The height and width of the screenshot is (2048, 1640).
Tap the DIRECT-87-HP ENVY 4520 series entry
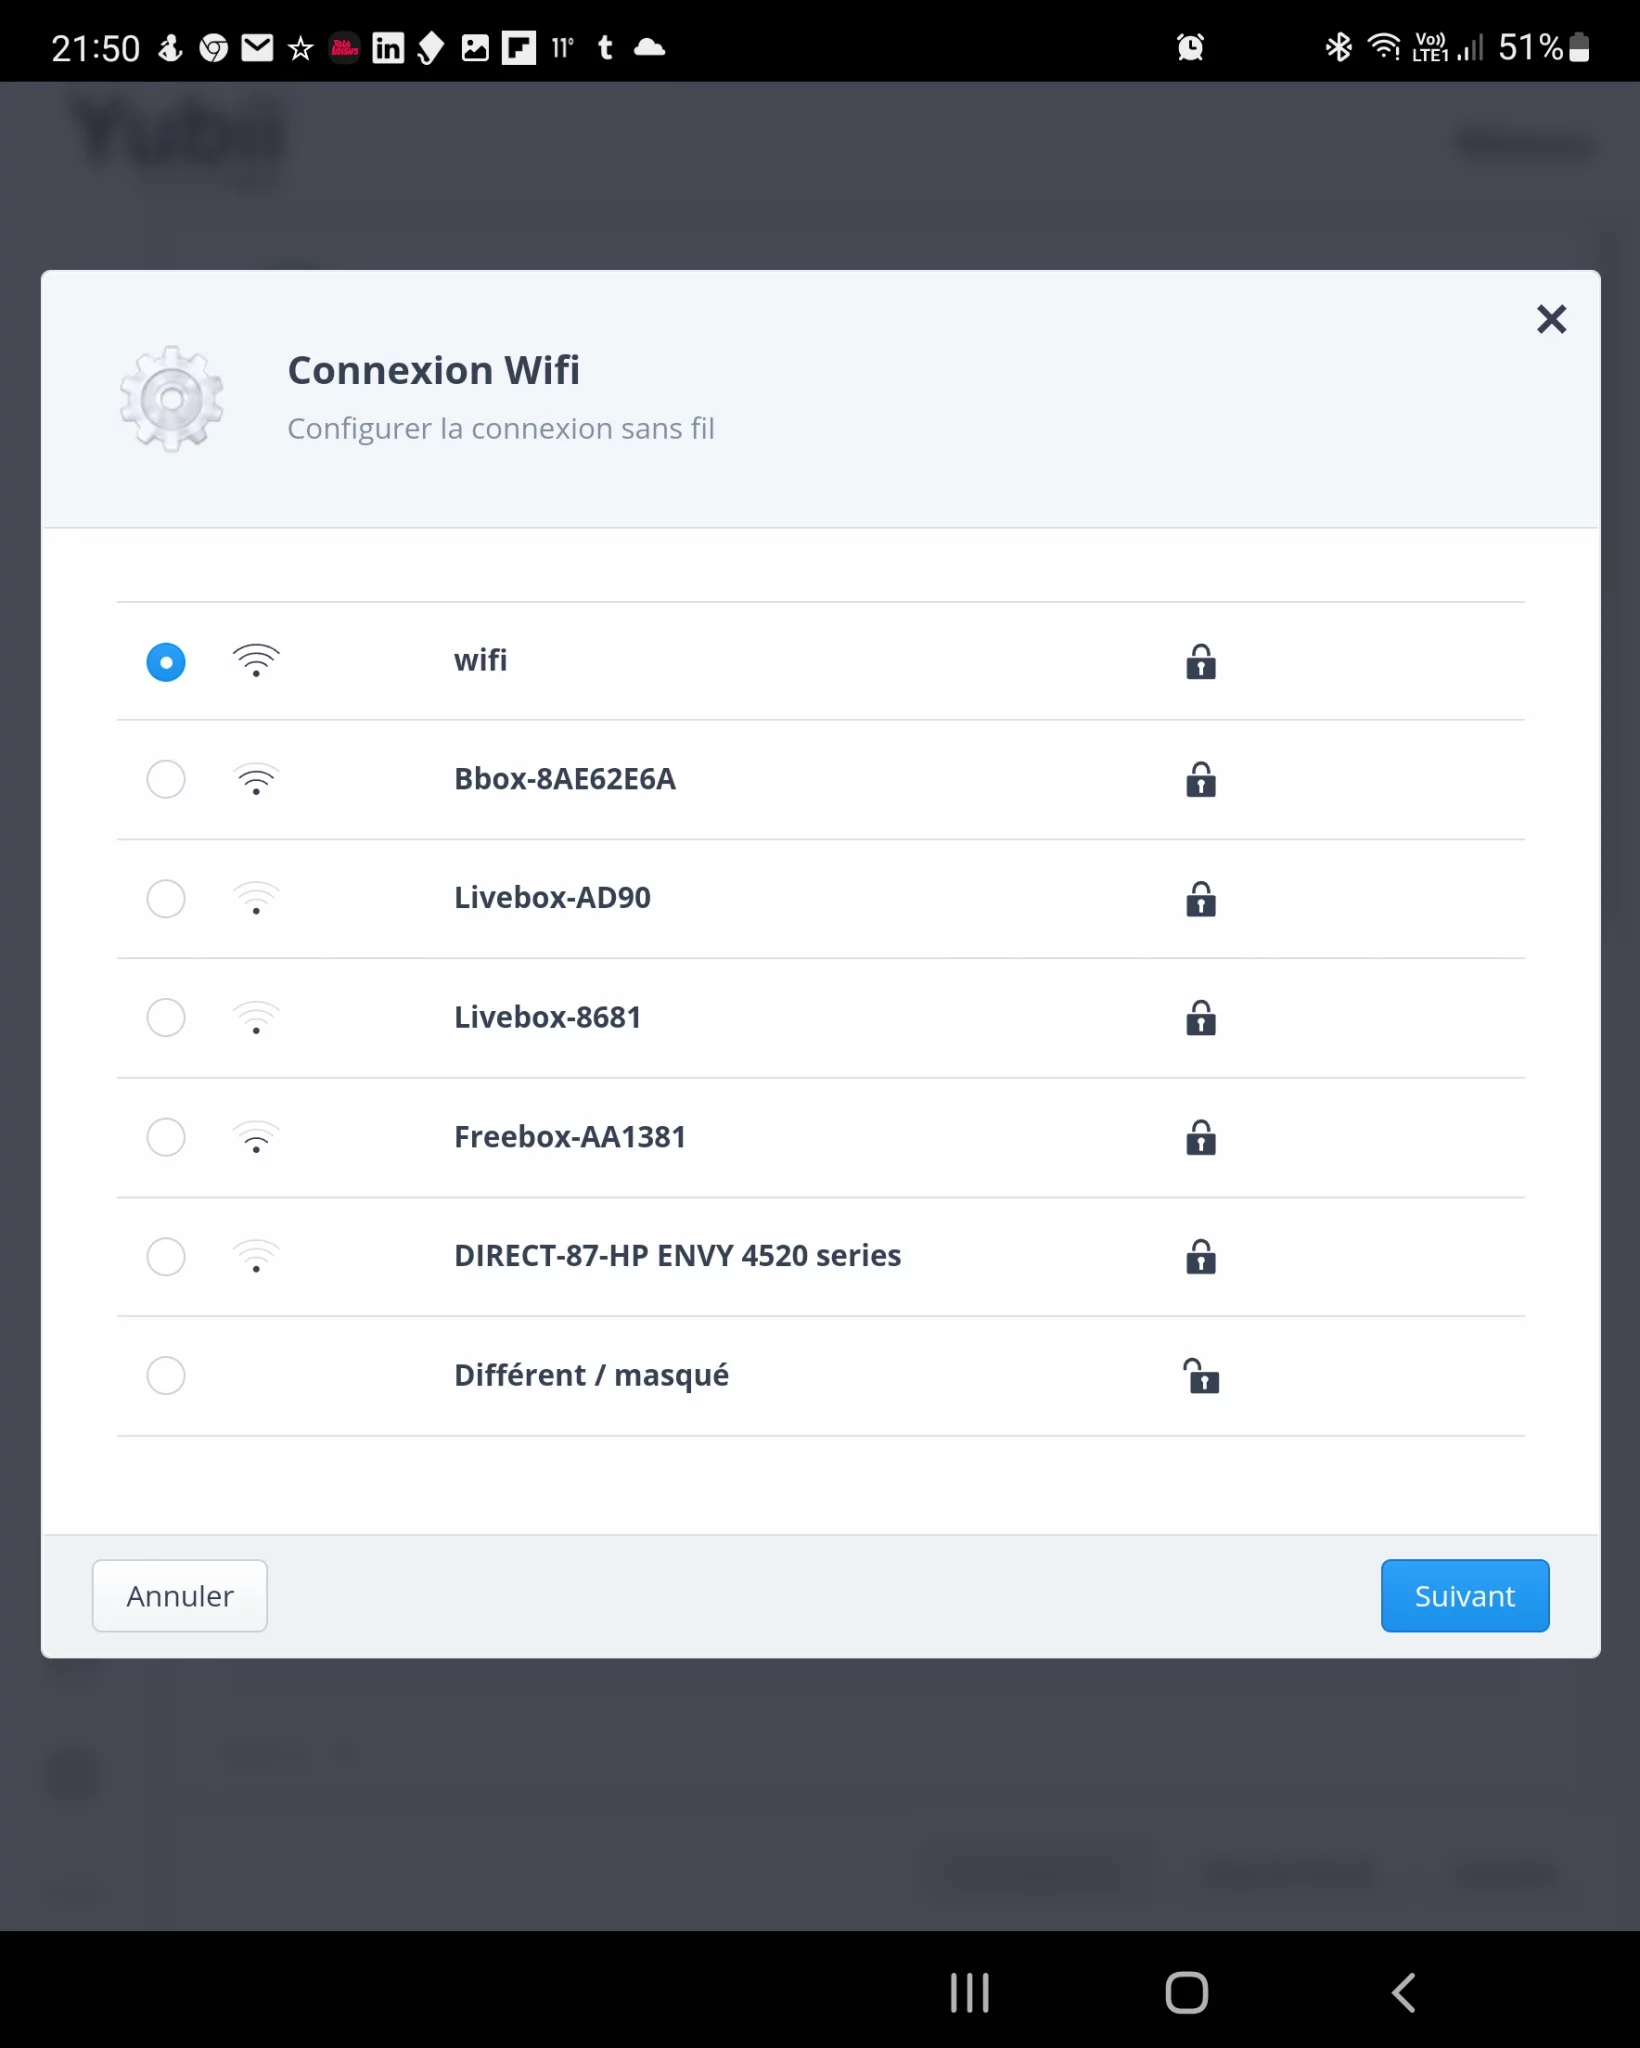click(x=677, y=1256)
